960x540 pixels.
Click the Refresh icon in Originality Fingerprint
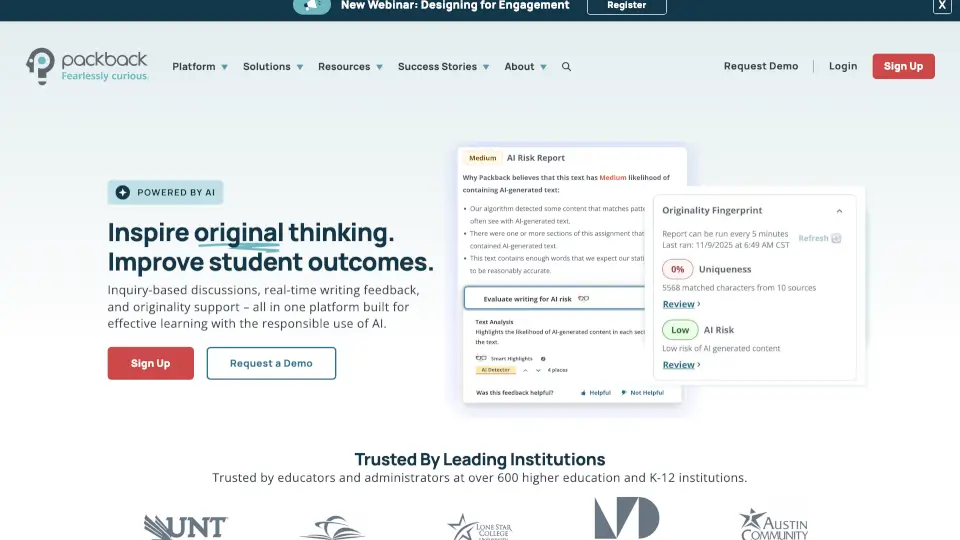click(836, 238)
